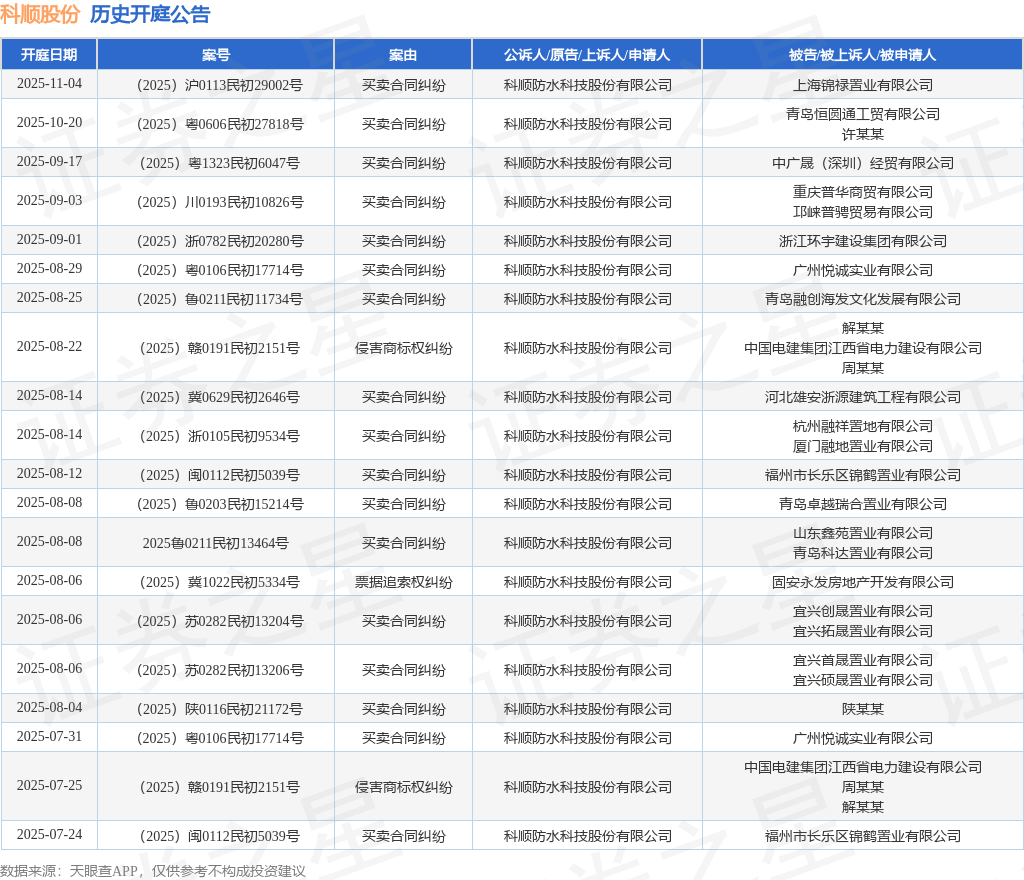
Task: Click defendant 宜兴首晟置业有限公司
Action: (863, 660)
